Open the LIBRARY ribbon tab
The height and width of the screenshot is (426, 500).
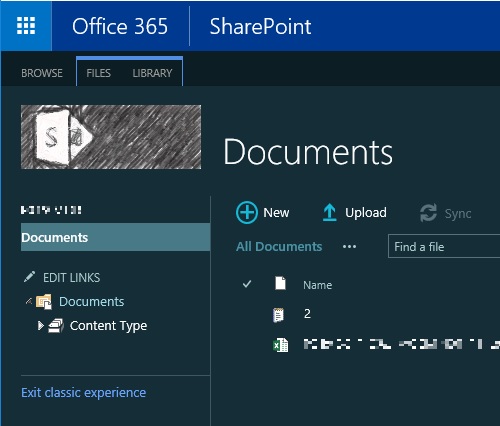click(x=152, y=73)
